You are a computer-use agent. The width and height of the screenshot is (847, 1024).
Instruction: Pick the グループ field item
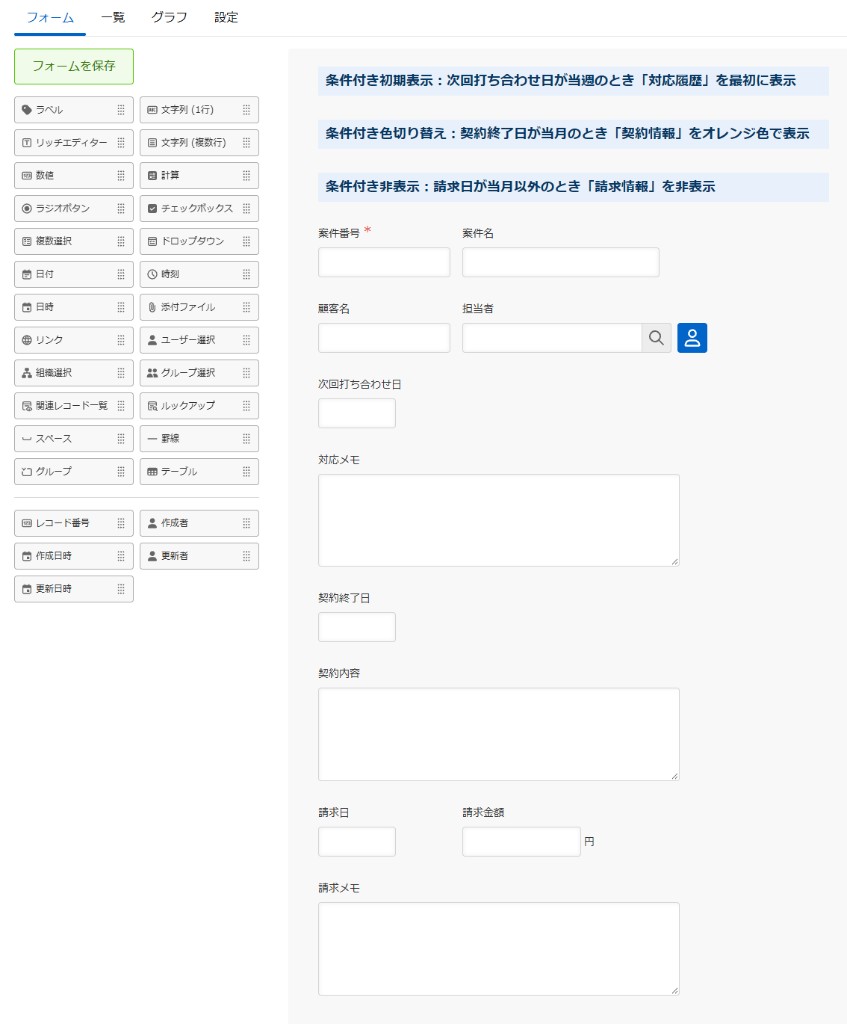click(74, 472)
